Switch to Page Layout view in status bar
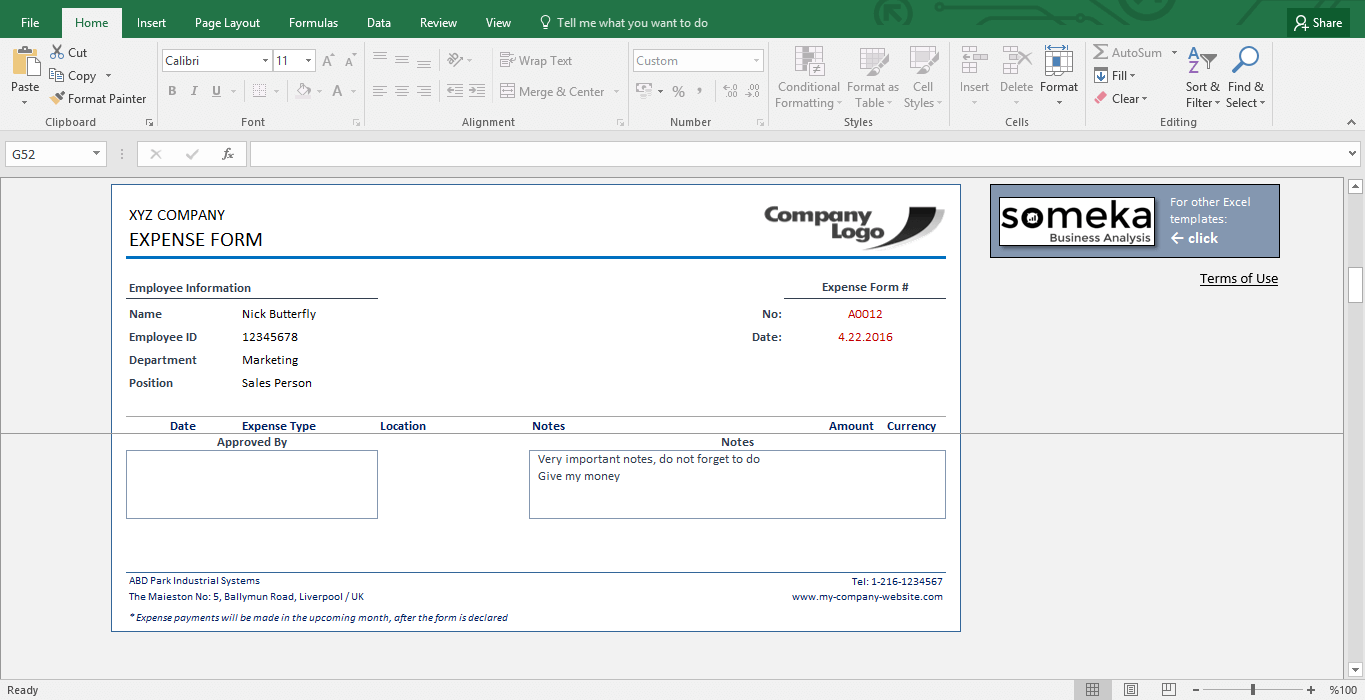1365x700 pixels. click(x=1131, y=690)
